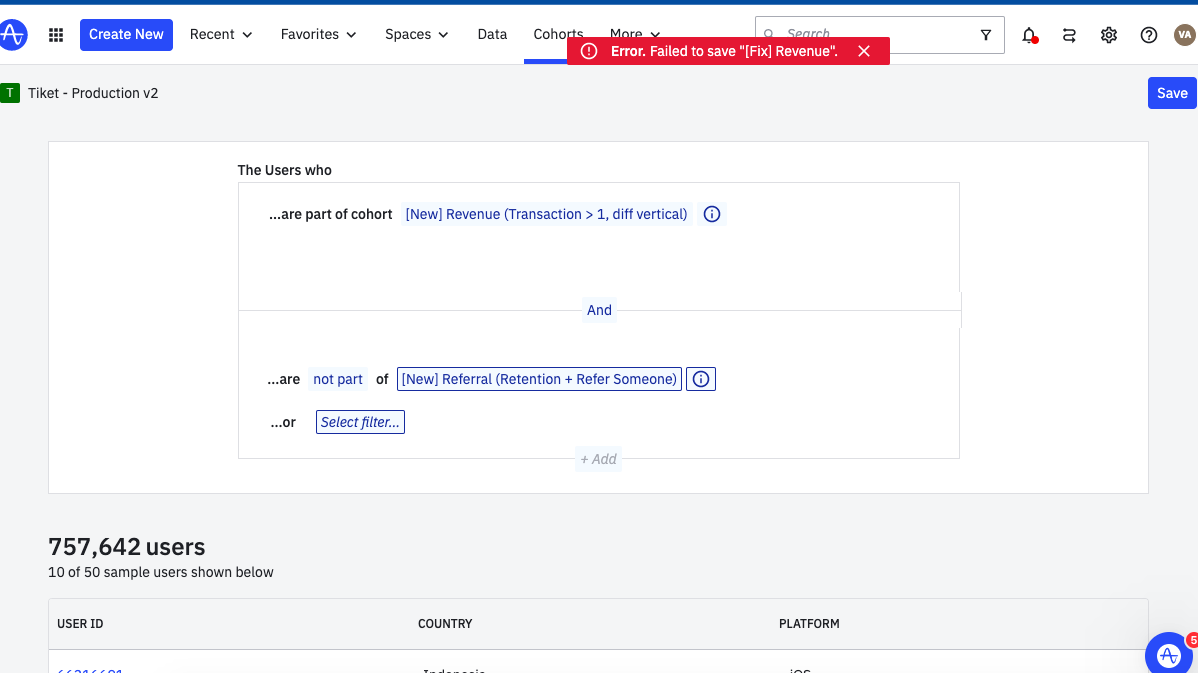This screenshot has height=673, width=1198.
Task: Click the COUNTRY column header
Action: point(445,624)
